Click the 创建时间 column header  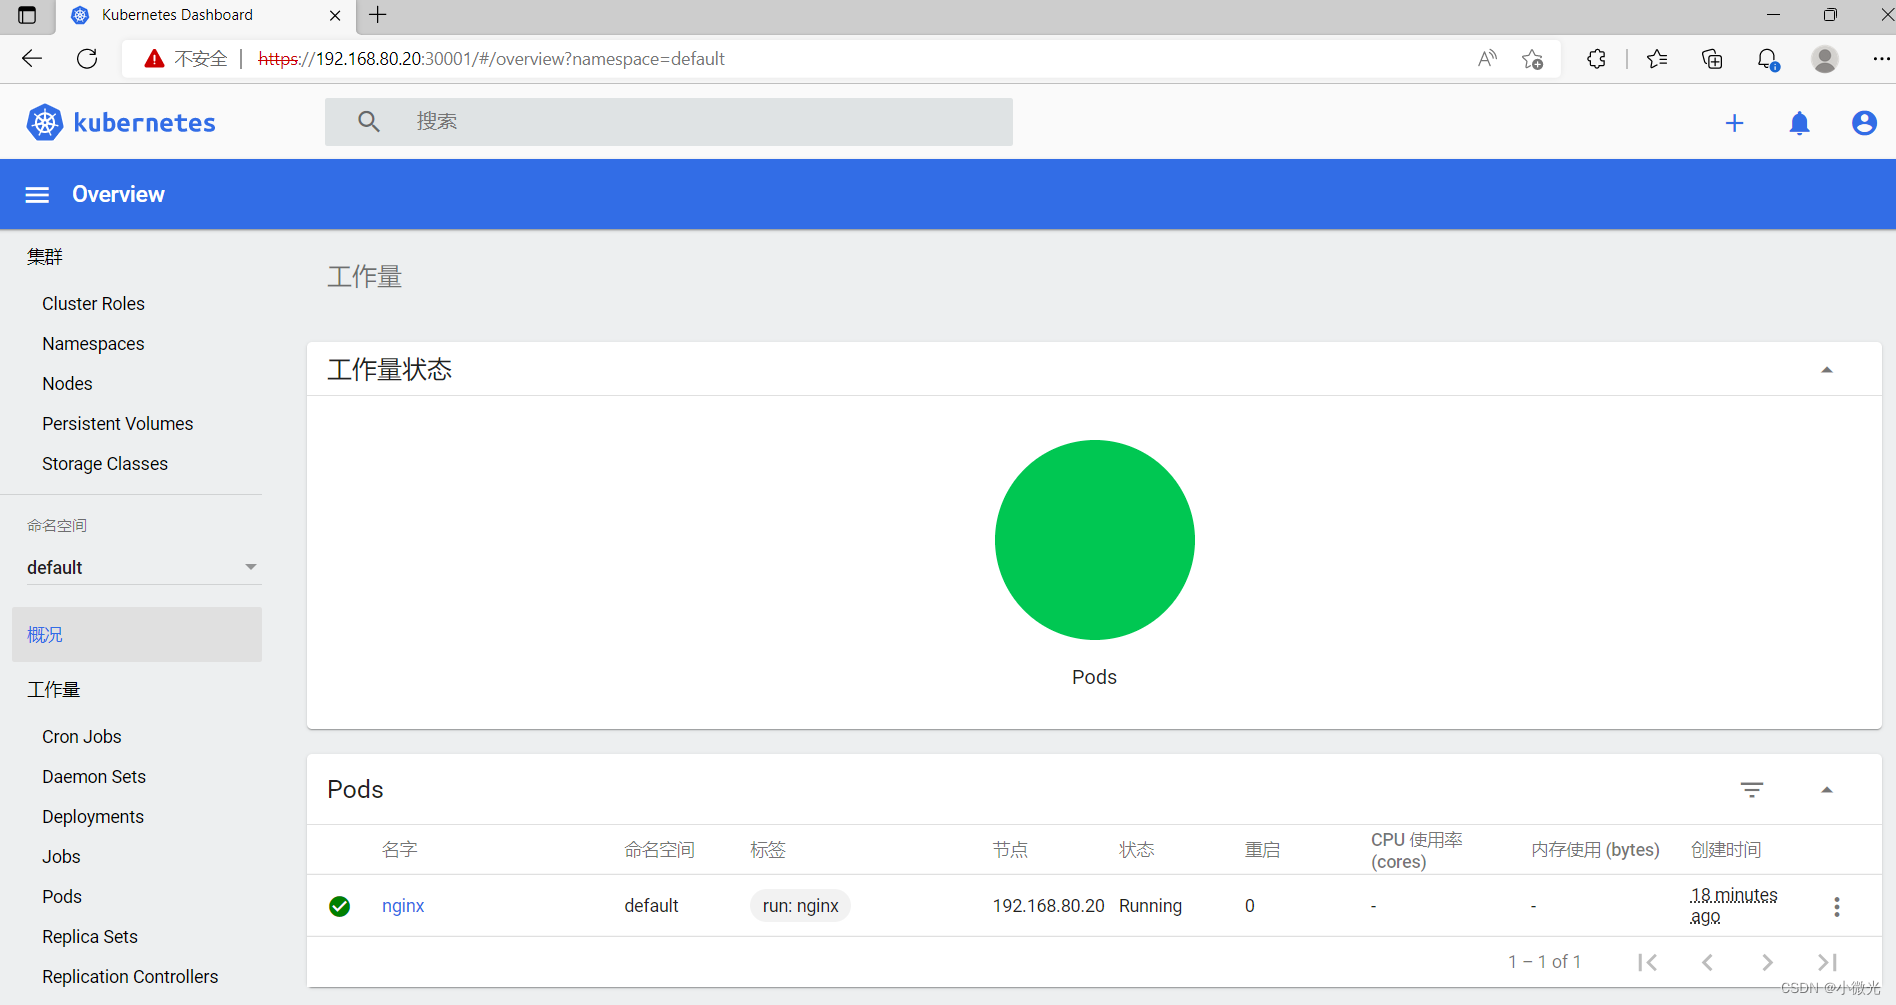pyautogui.click(x=1726, y=849)
